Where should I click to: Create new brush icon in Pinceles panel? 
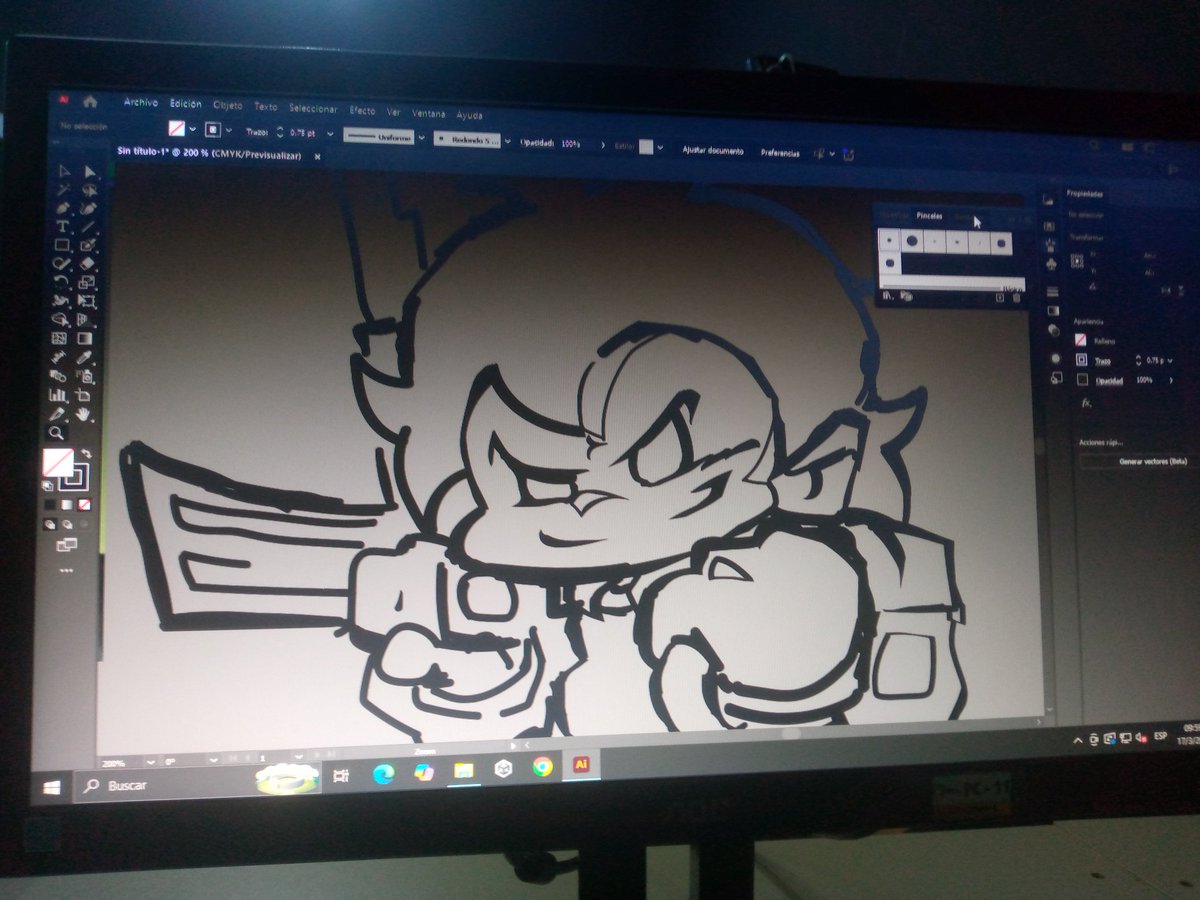[x=1000, y=297]
